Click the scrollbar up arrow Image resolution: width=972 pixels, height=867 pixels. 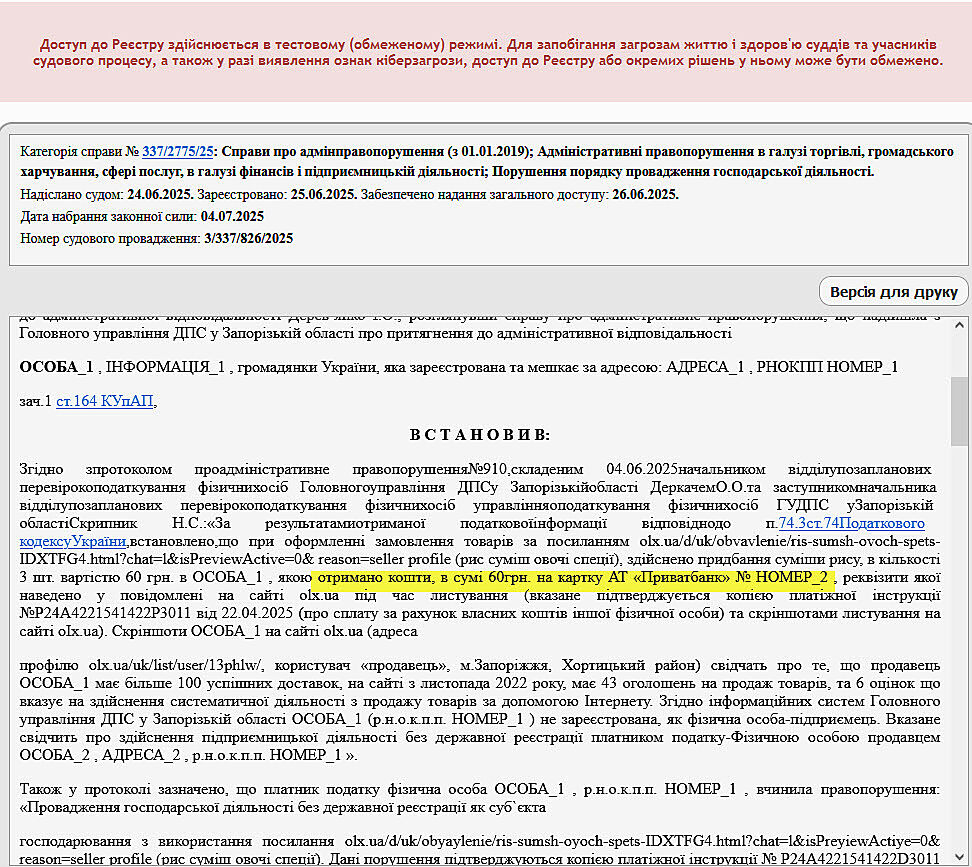click(959, 325)
